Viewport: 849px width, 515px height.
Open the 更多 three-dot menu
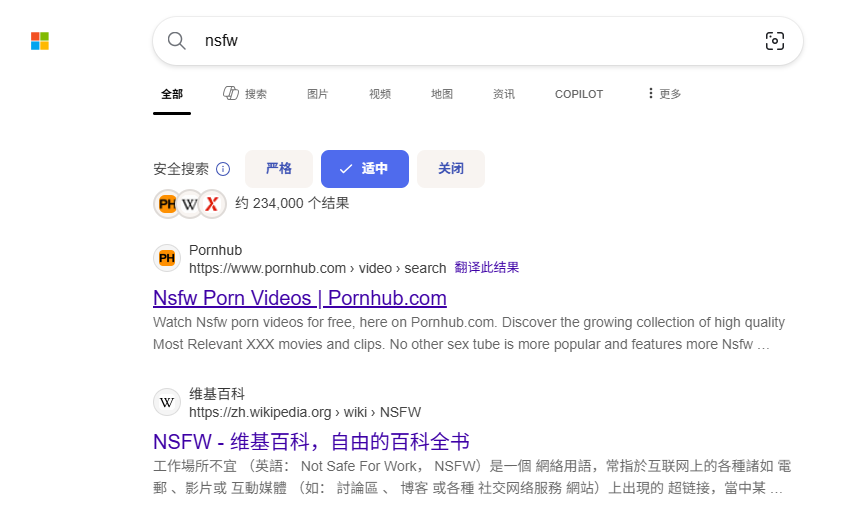click(664, 94)
